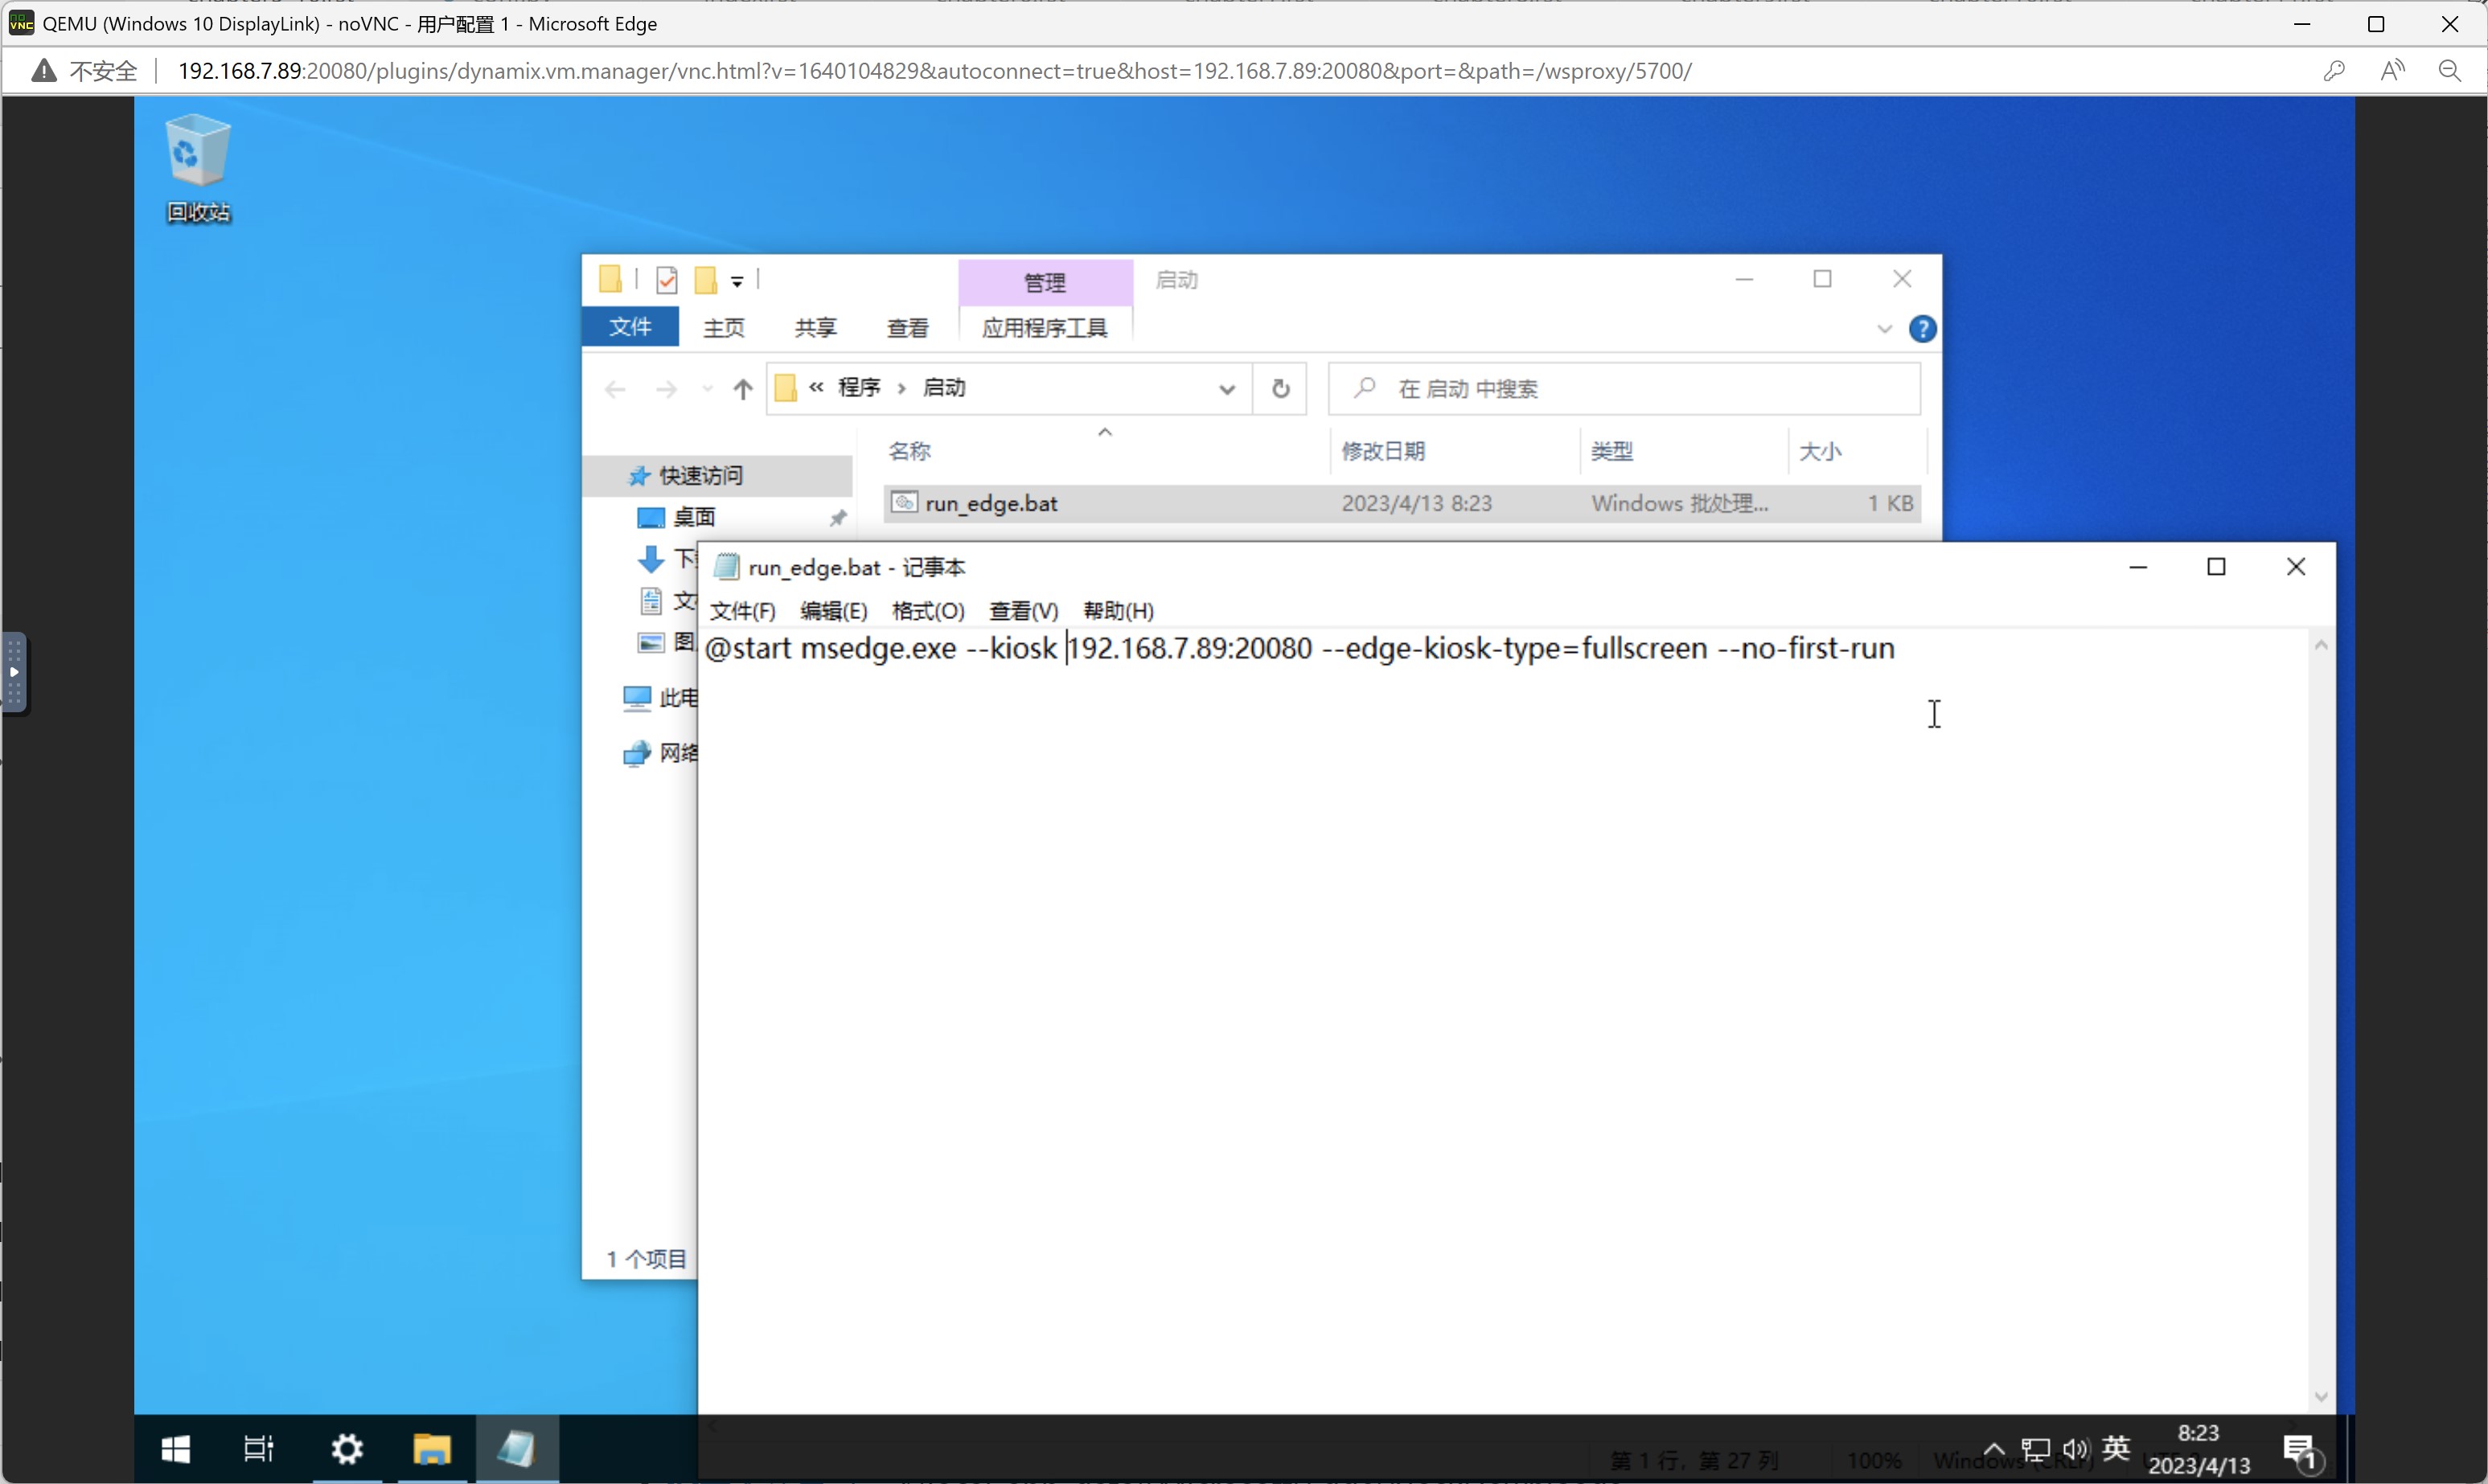The height and width of the screenshot is (1484, 2488).
Task: Open Settings gear in the taskbar
Action: point(347,1448)
